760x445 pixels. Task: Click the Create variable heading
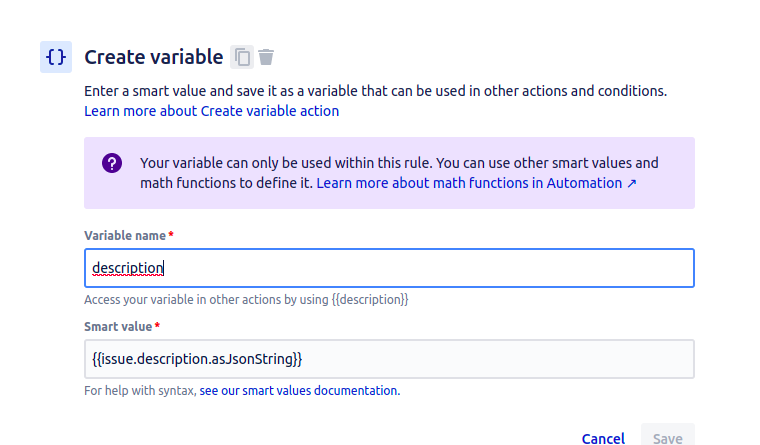click(154, 57)
